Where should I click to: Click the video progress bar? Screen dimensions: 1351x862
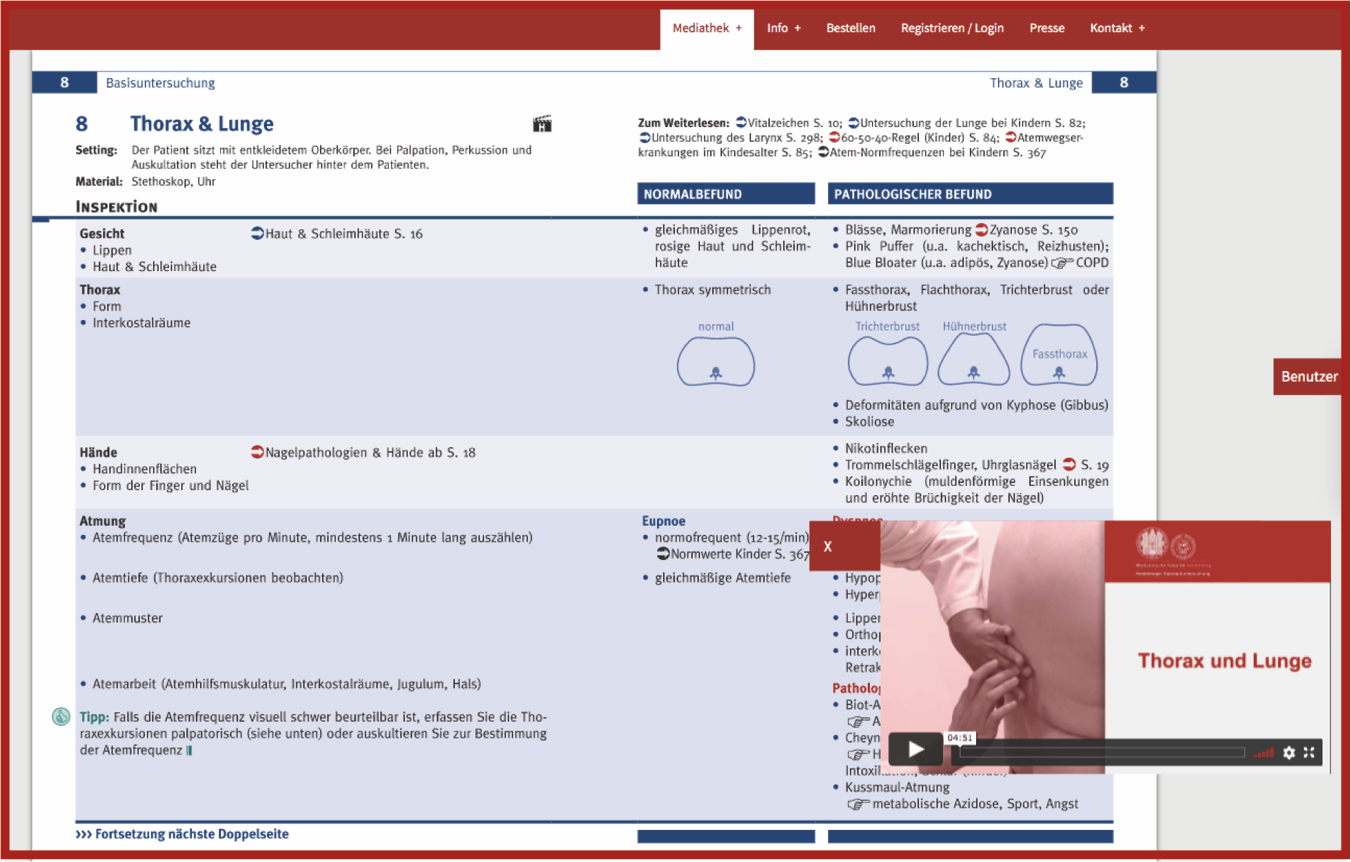click(1100, 753)
